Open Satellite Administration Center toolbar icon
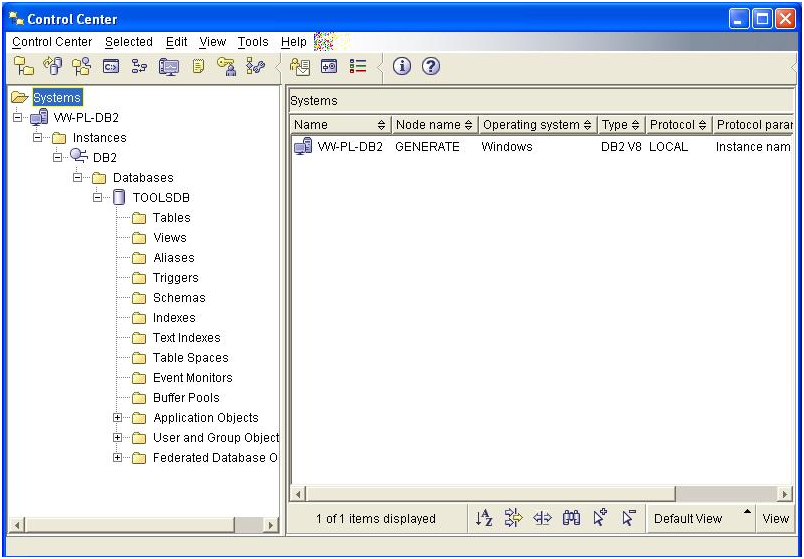This screenshot has height=559, width=804. (x=82, y=66)
